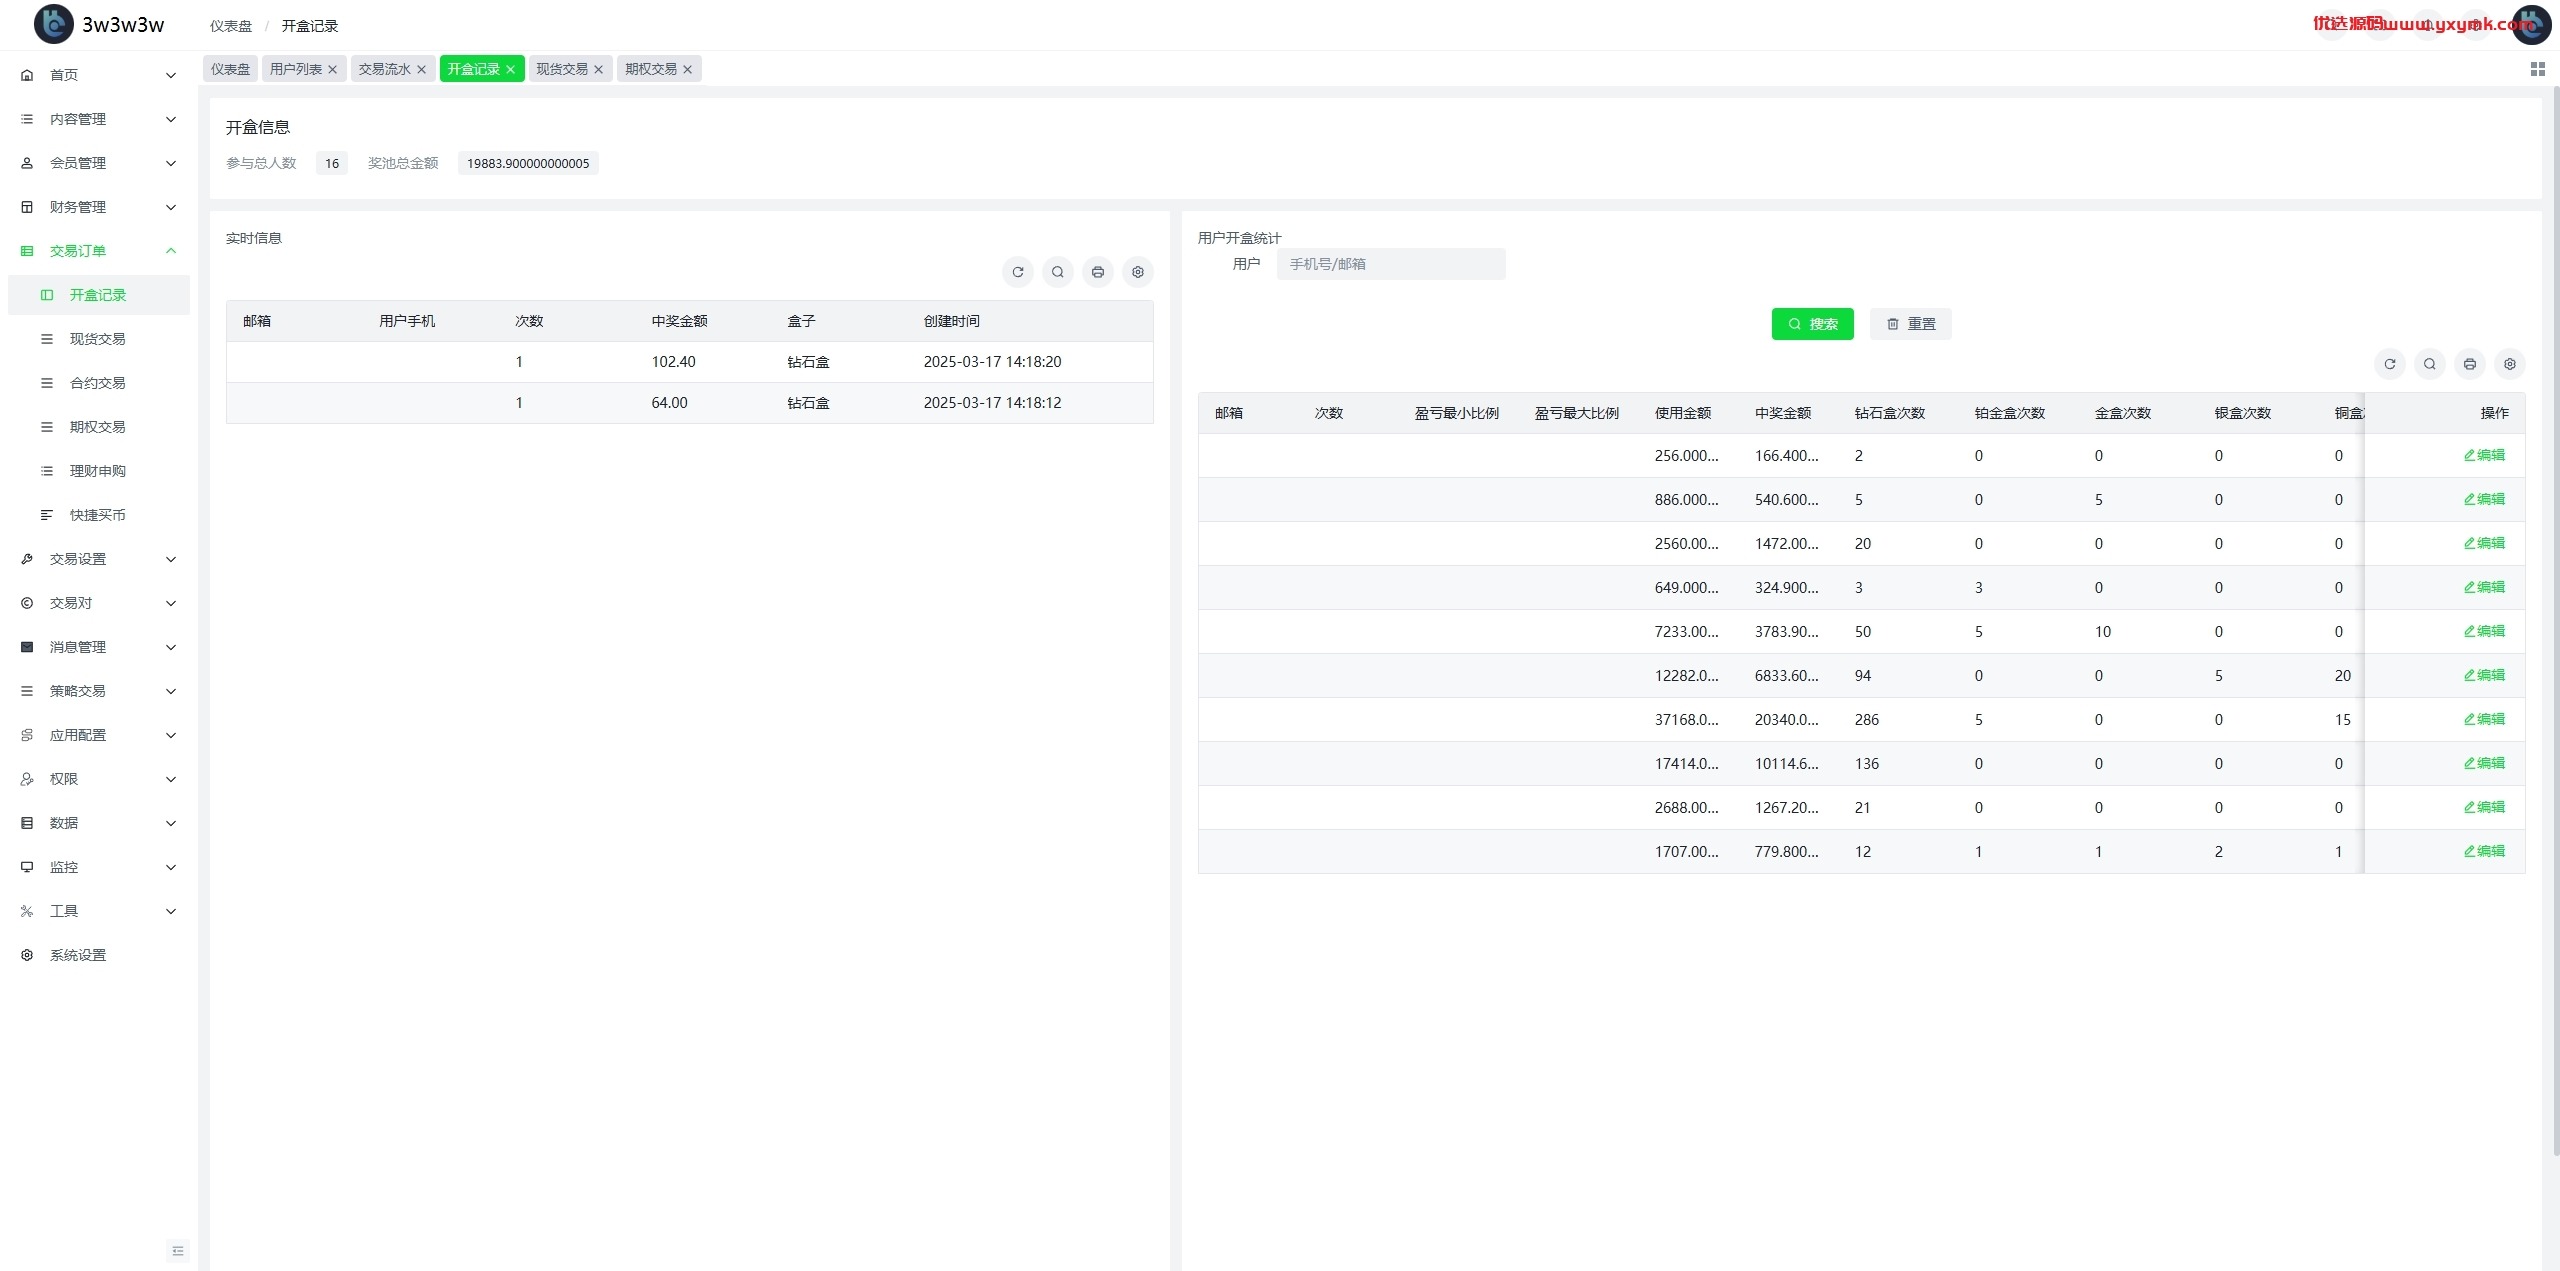Print the 实时信息 table
Viewport: 2560px width, 1271px height.
[1097, 272]
